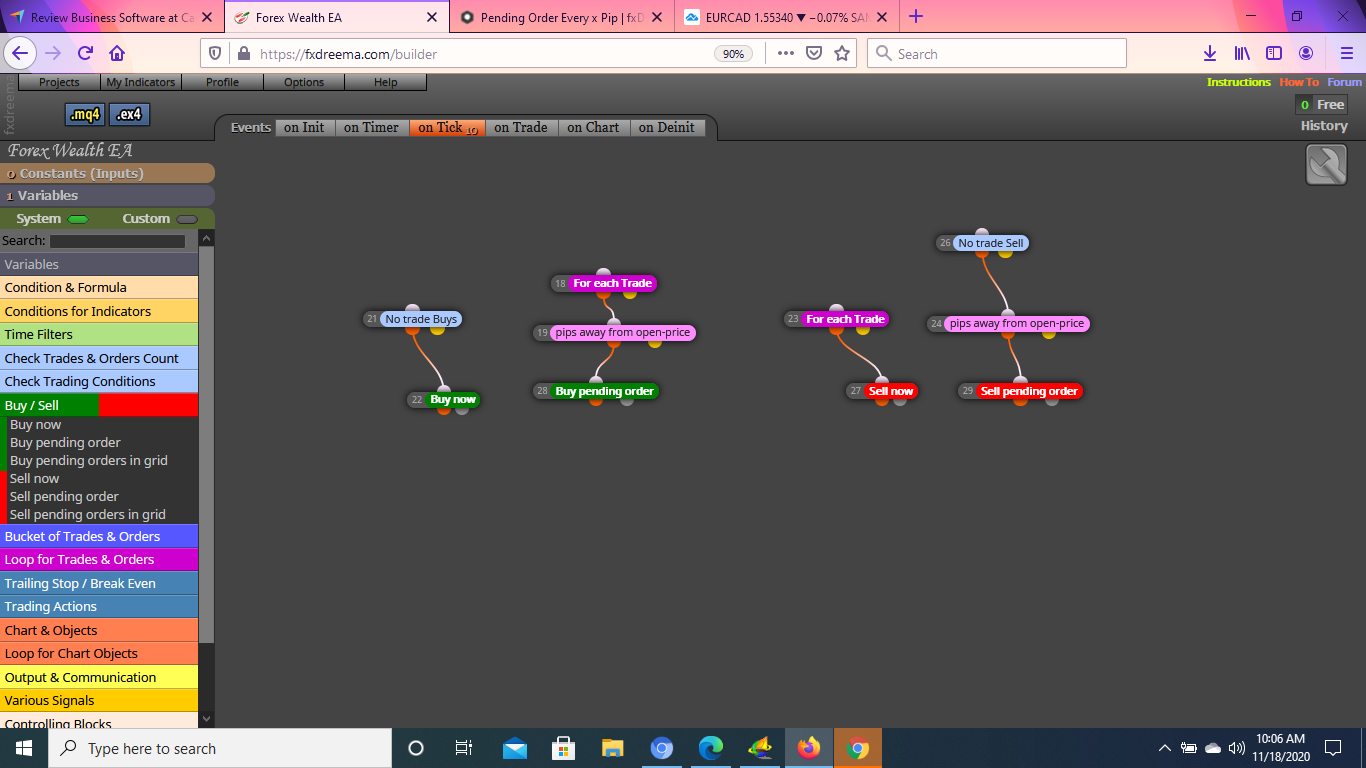Expand Bucket of Trades & Orders
Viewport: 1366px width, 768px height.
click(x=99, y=536)
